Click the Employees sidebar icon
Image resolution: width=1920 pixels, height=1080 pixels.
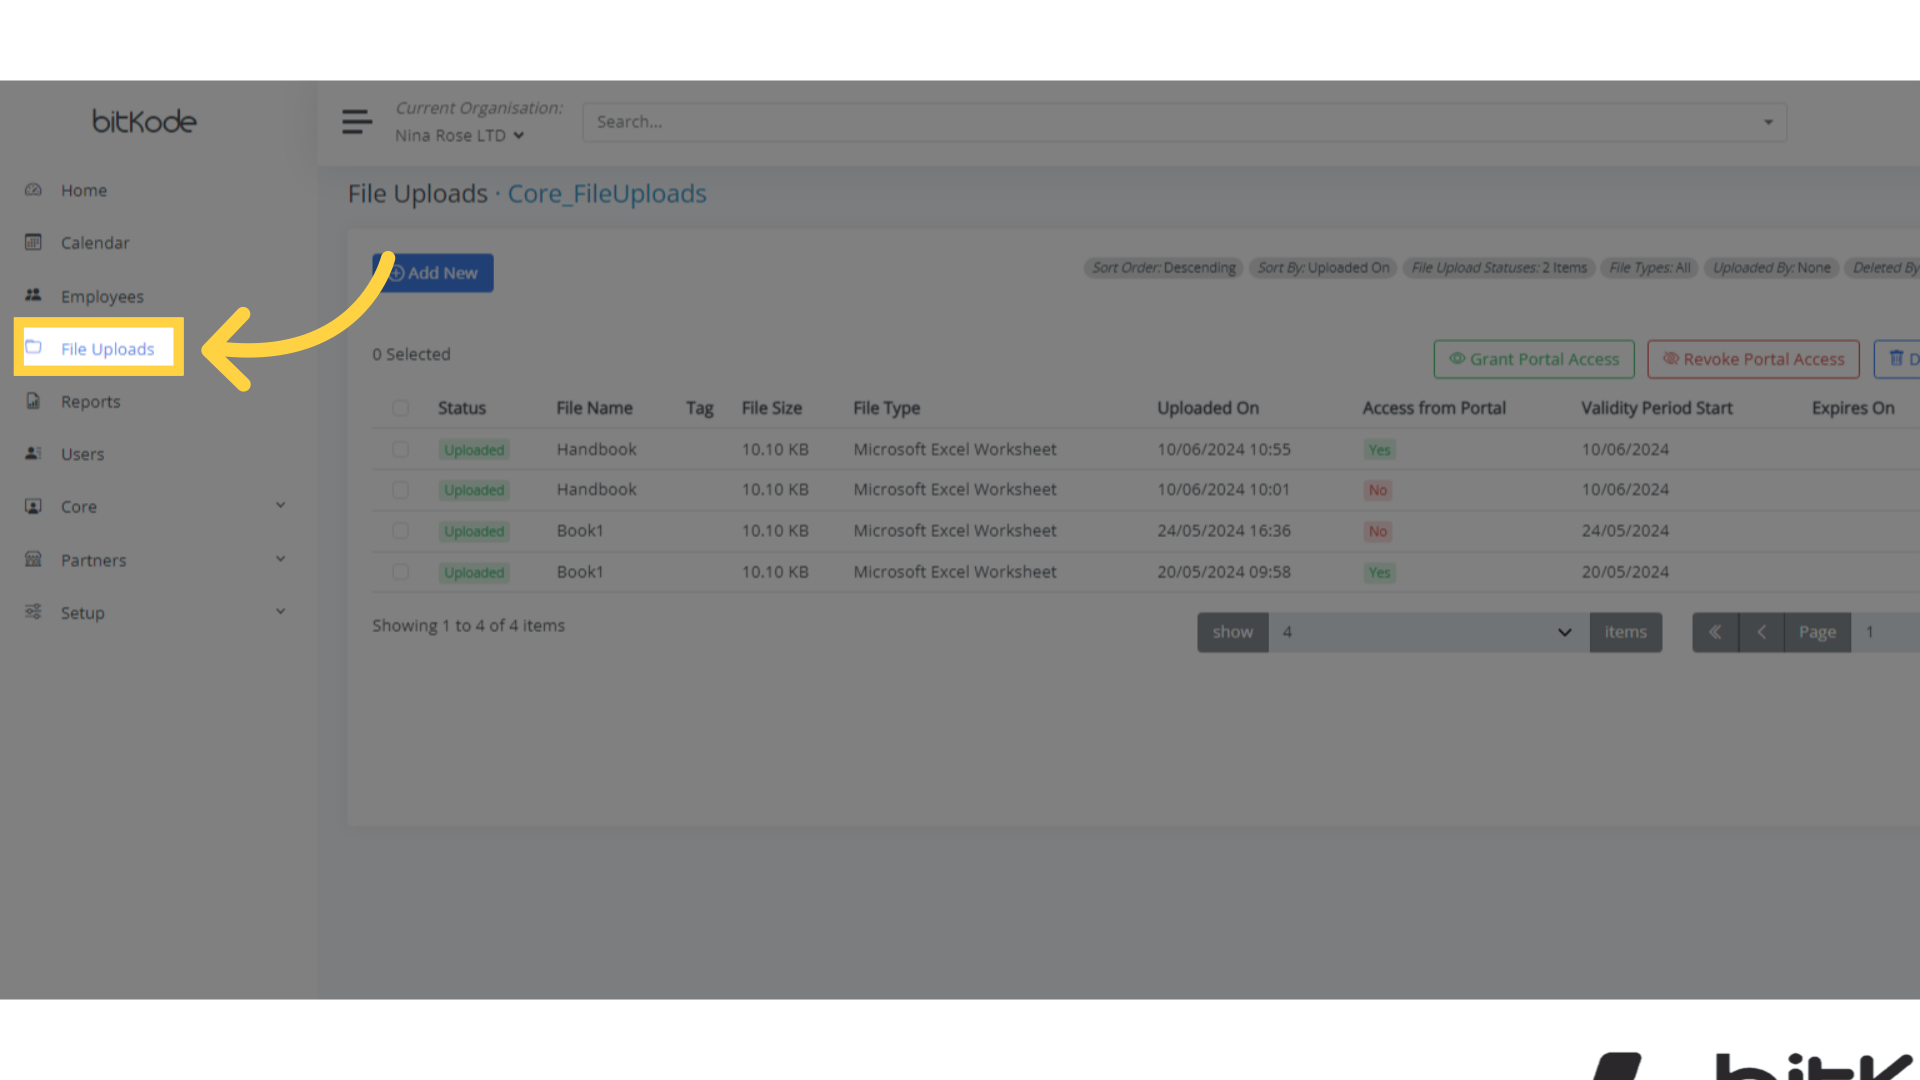(33, 295)
